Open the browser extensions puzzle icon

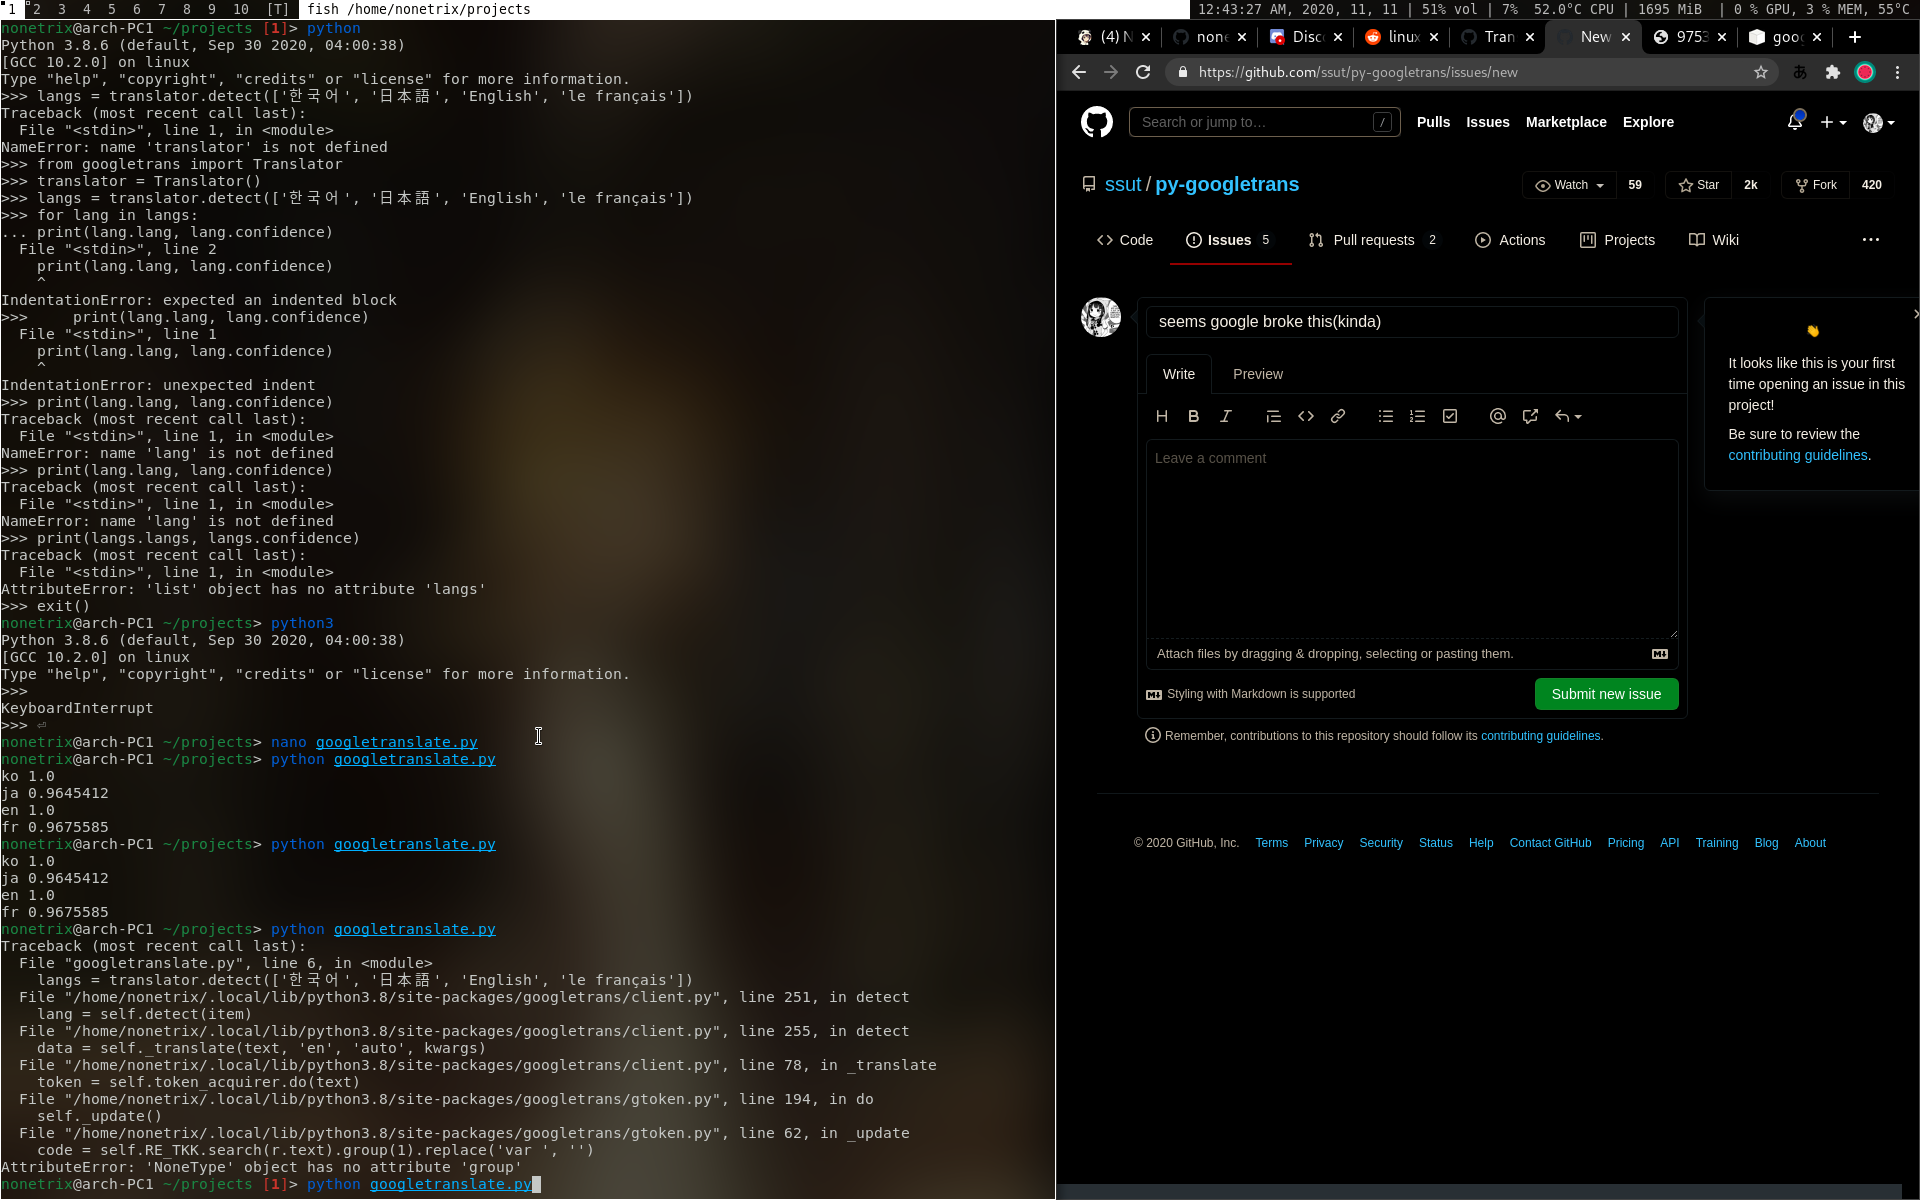(1832, 73)
